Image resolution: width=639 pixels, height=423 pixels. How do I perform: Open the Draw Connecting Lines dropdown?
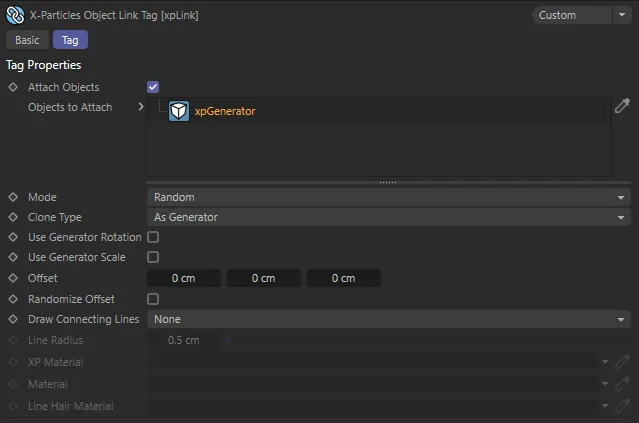(388, 319)
